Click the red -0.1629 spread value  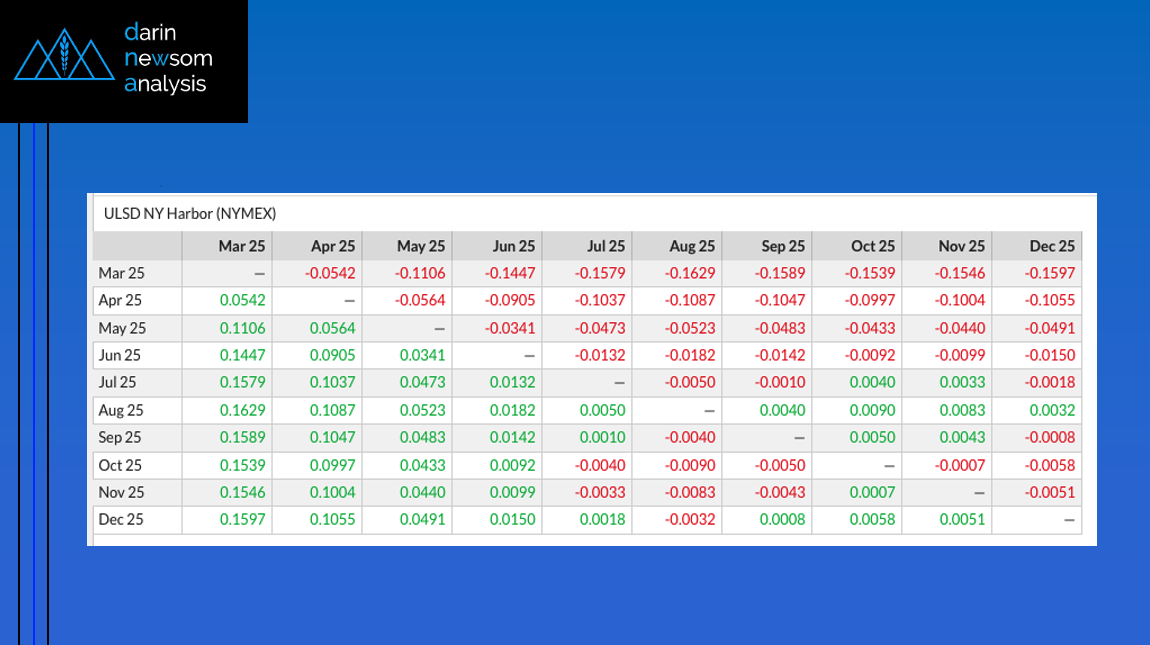(690, 273)
